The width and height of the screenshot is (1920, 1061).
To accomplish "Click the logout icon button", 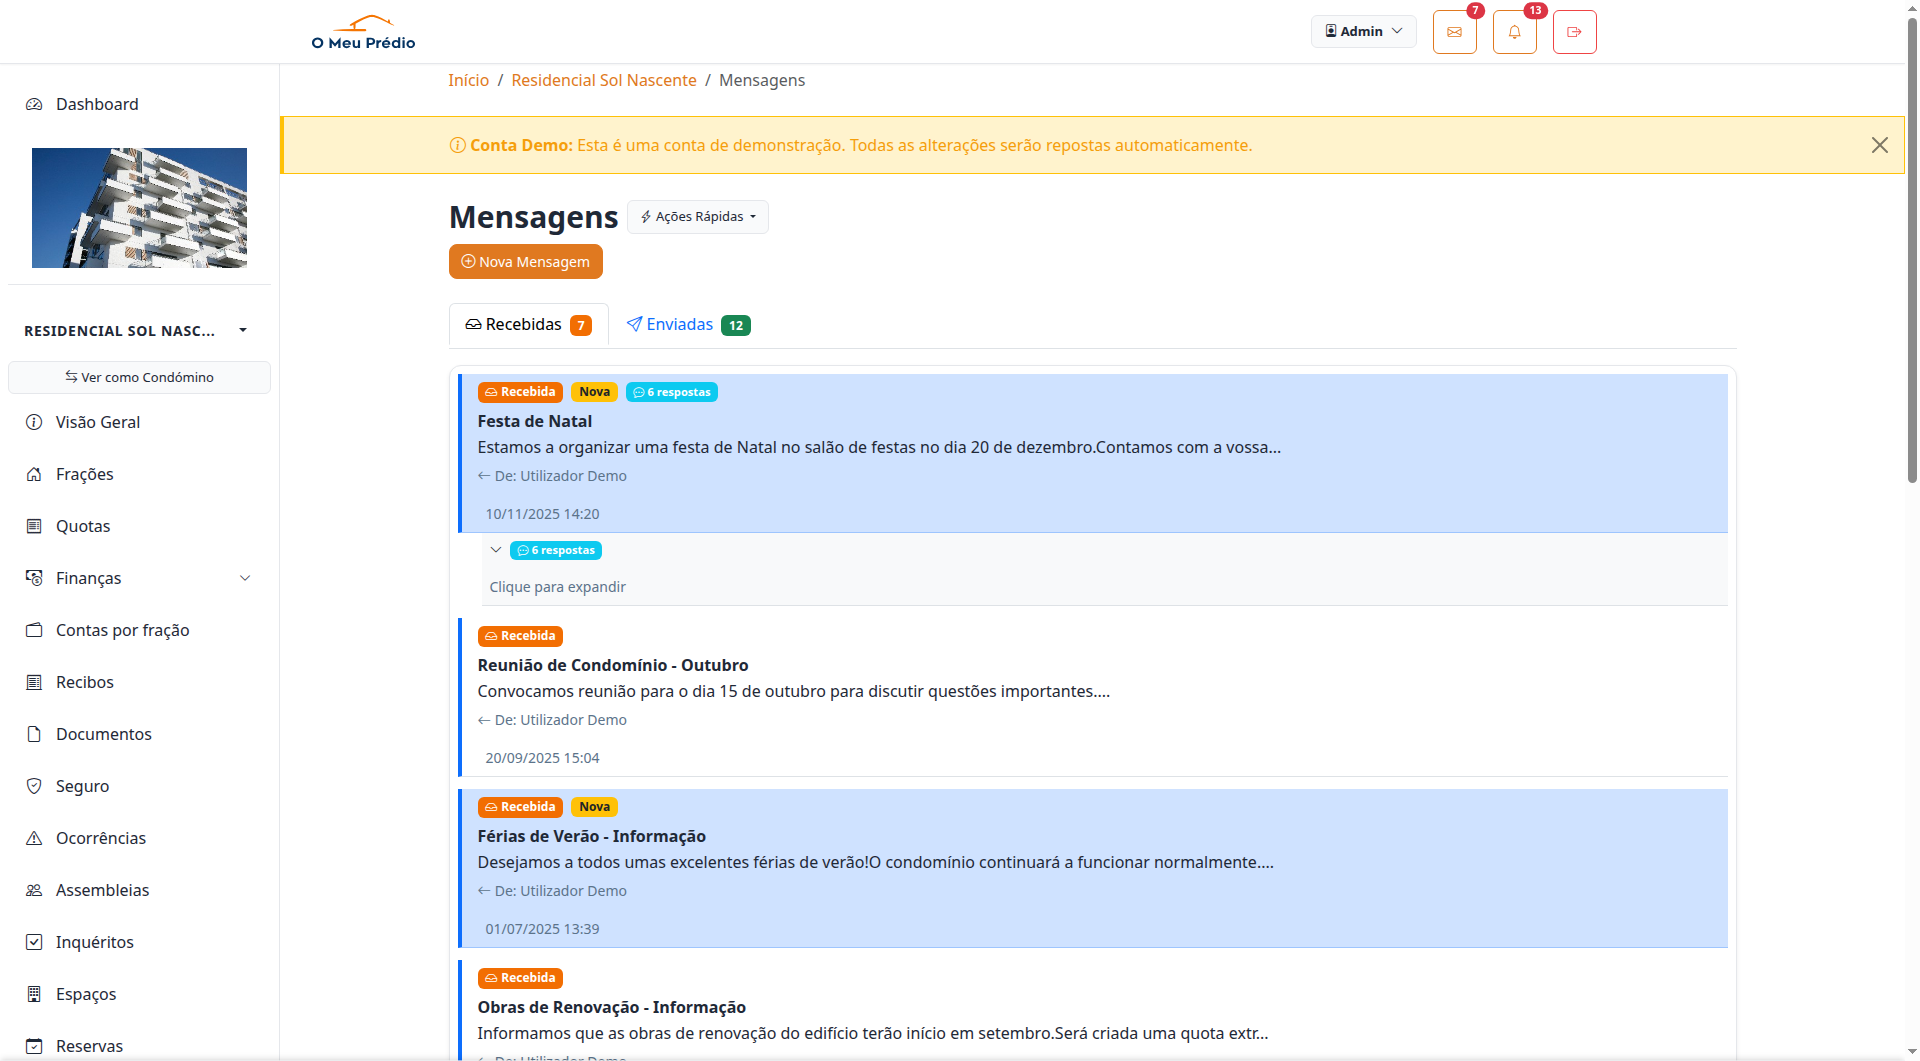I will 1574,32.
